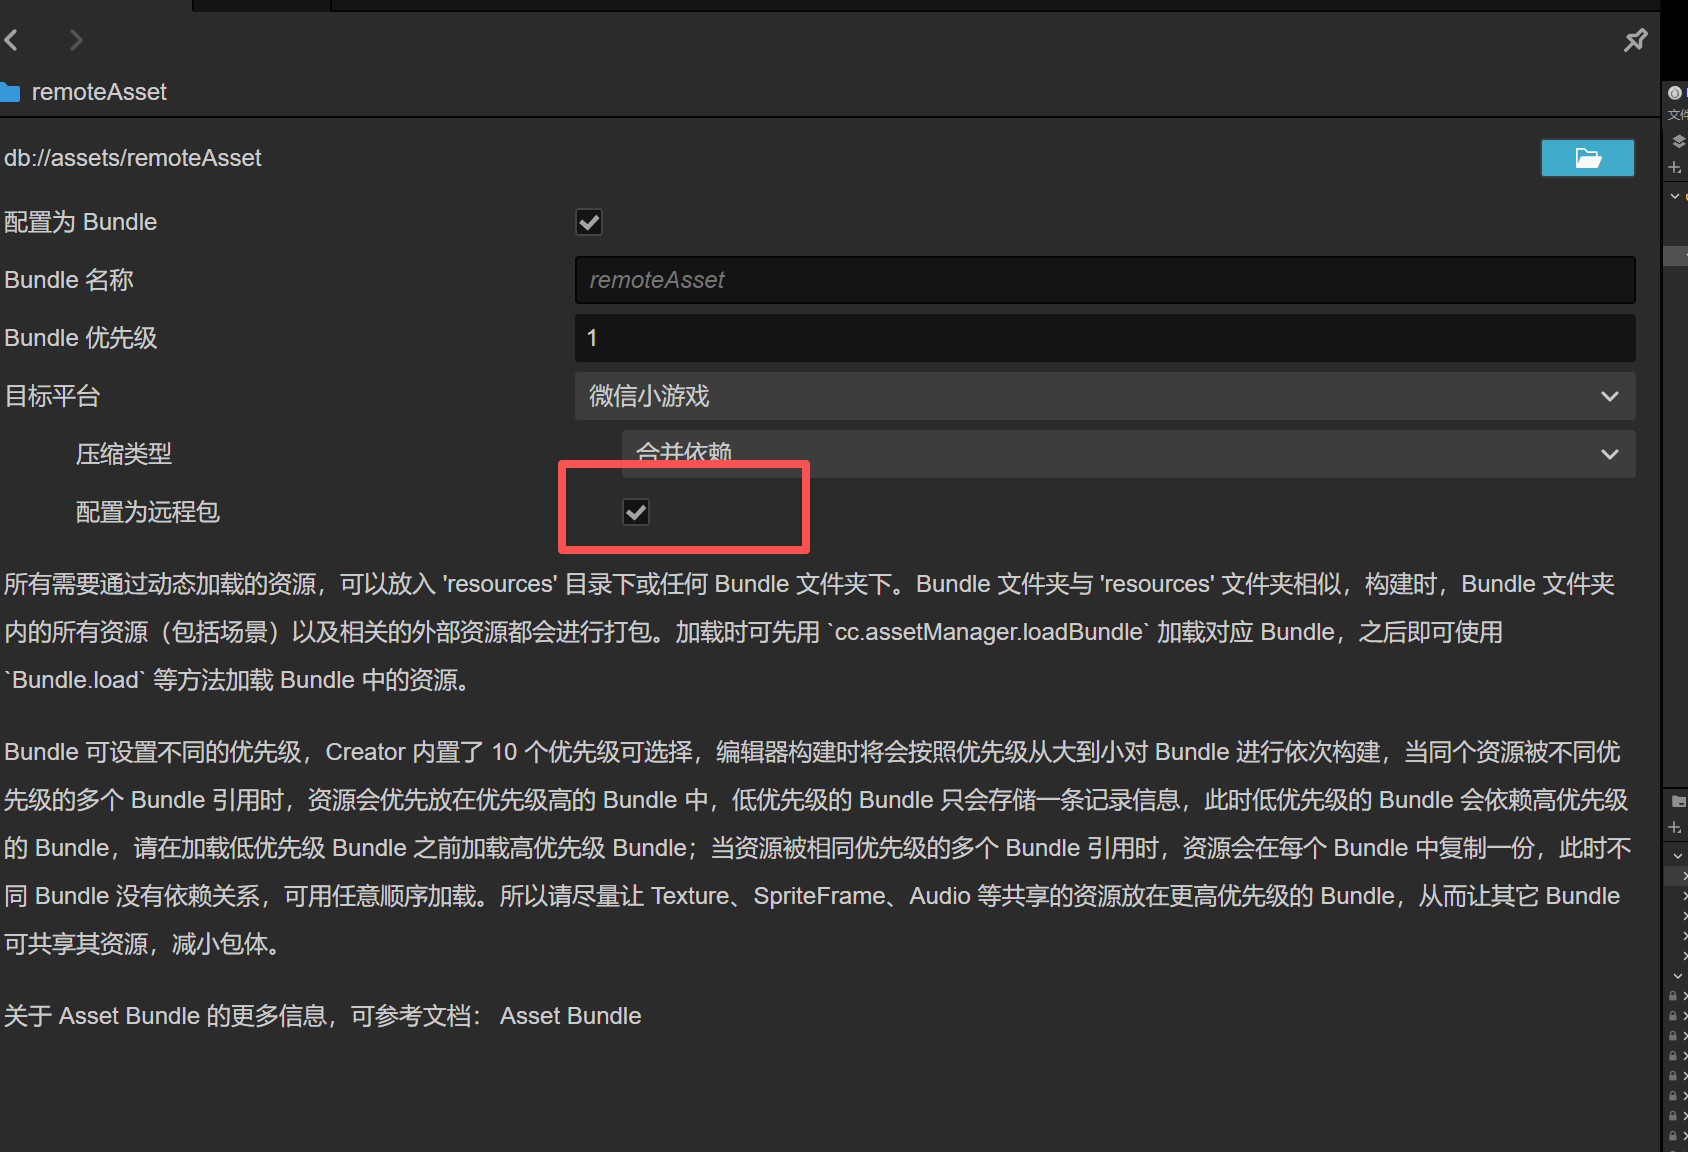Click the layers icon in the right-side panel

click(x=1678, y=141)
